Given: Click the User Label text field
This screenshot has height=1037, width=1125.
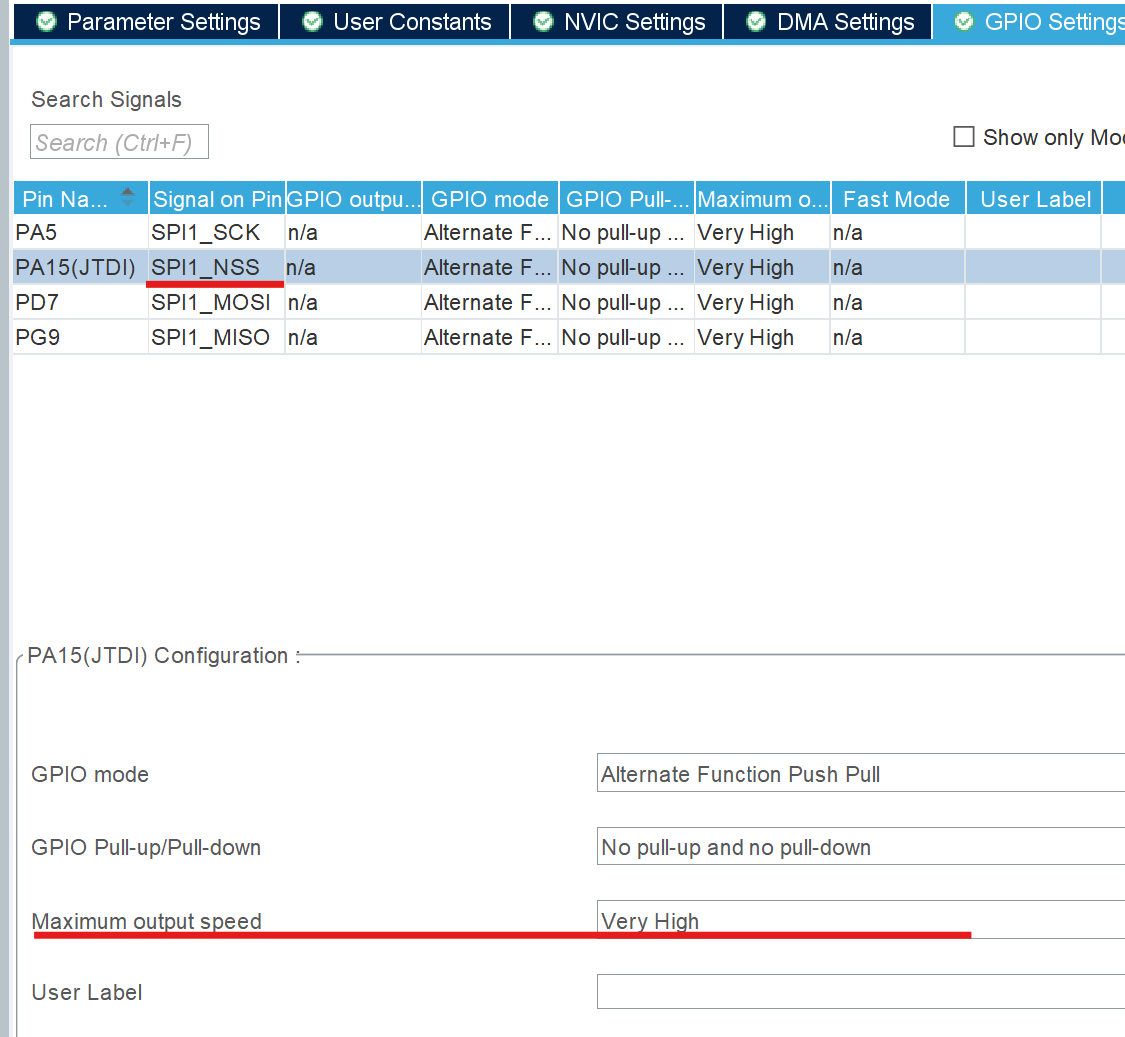Looking at the screenshot, I should tap(860, 992).
